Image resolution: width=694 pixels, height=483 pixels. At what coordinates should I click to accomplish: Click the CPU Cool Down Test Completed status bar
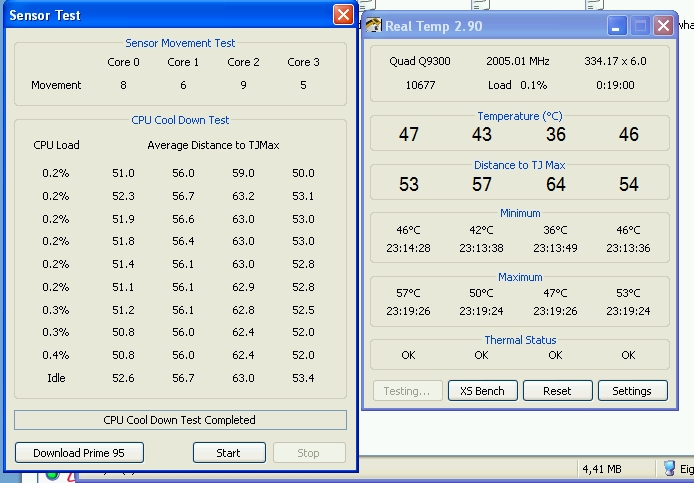point(180,420)
